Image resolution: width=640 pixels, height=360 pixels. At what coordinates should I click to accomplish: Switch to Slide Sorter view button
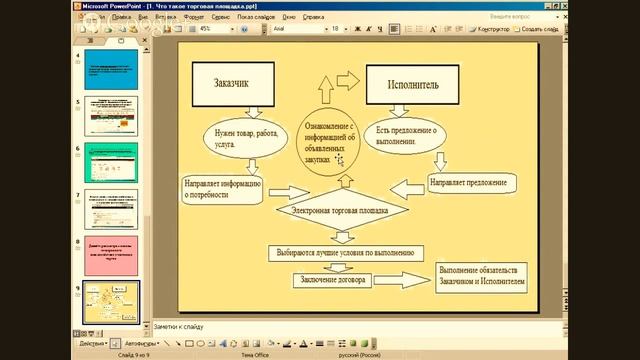click(84, 333)
